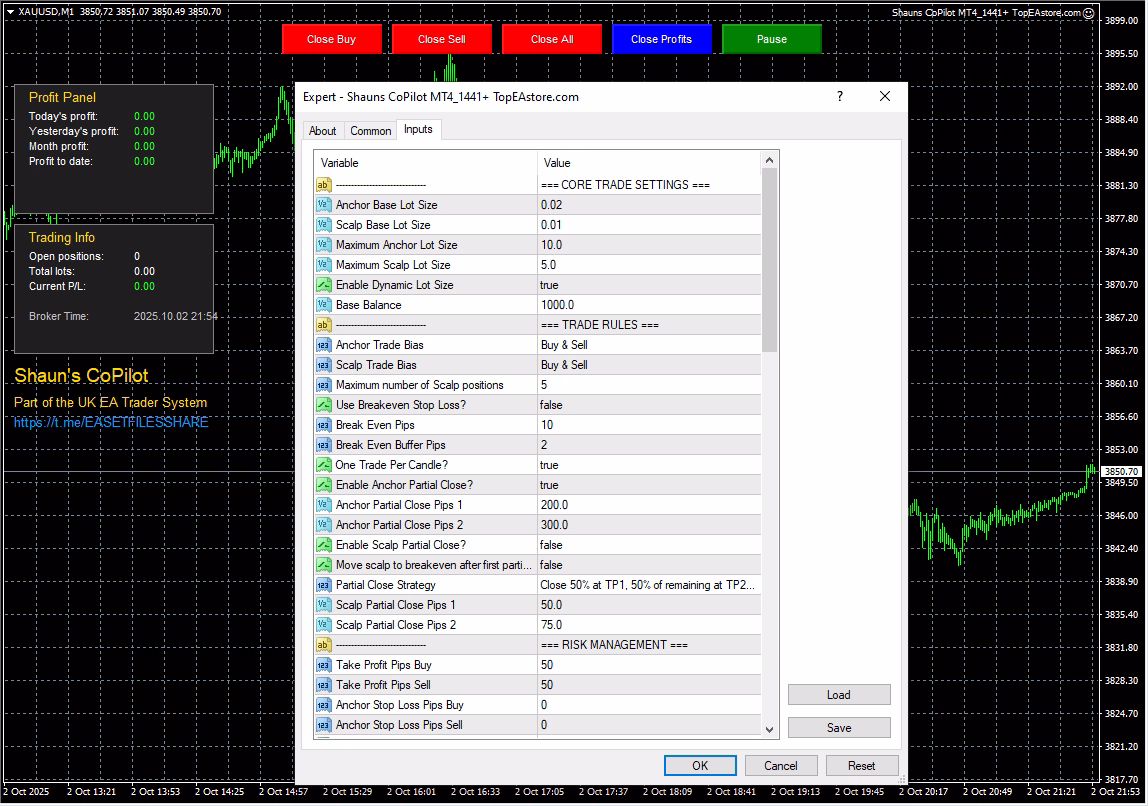Click the Anchor Partial Close Pips 2 icon
The image size is (1148, 806).
(x=324, y=525)
